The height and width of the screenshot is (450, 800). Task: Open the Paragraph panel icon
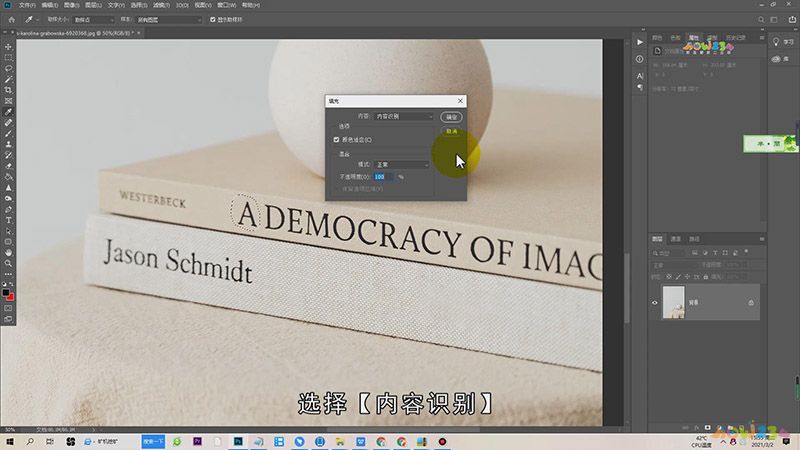(x=640, y=87)
